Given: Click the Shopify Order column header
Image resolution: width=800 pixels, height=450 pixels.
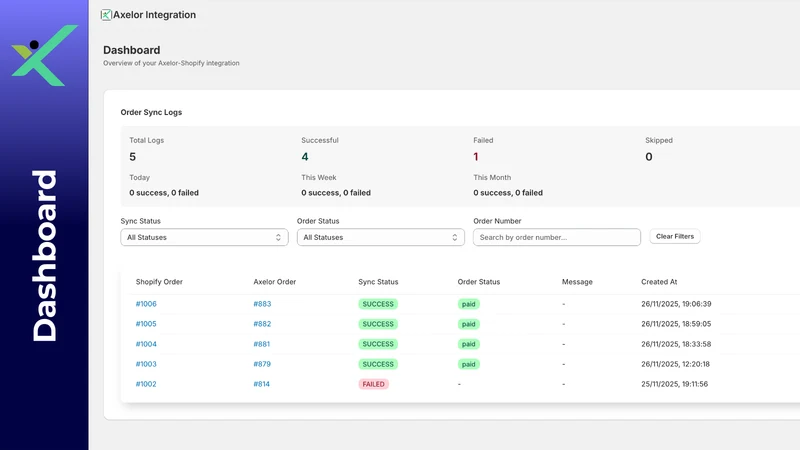Looking at the screenshot, I should [159, 282].
